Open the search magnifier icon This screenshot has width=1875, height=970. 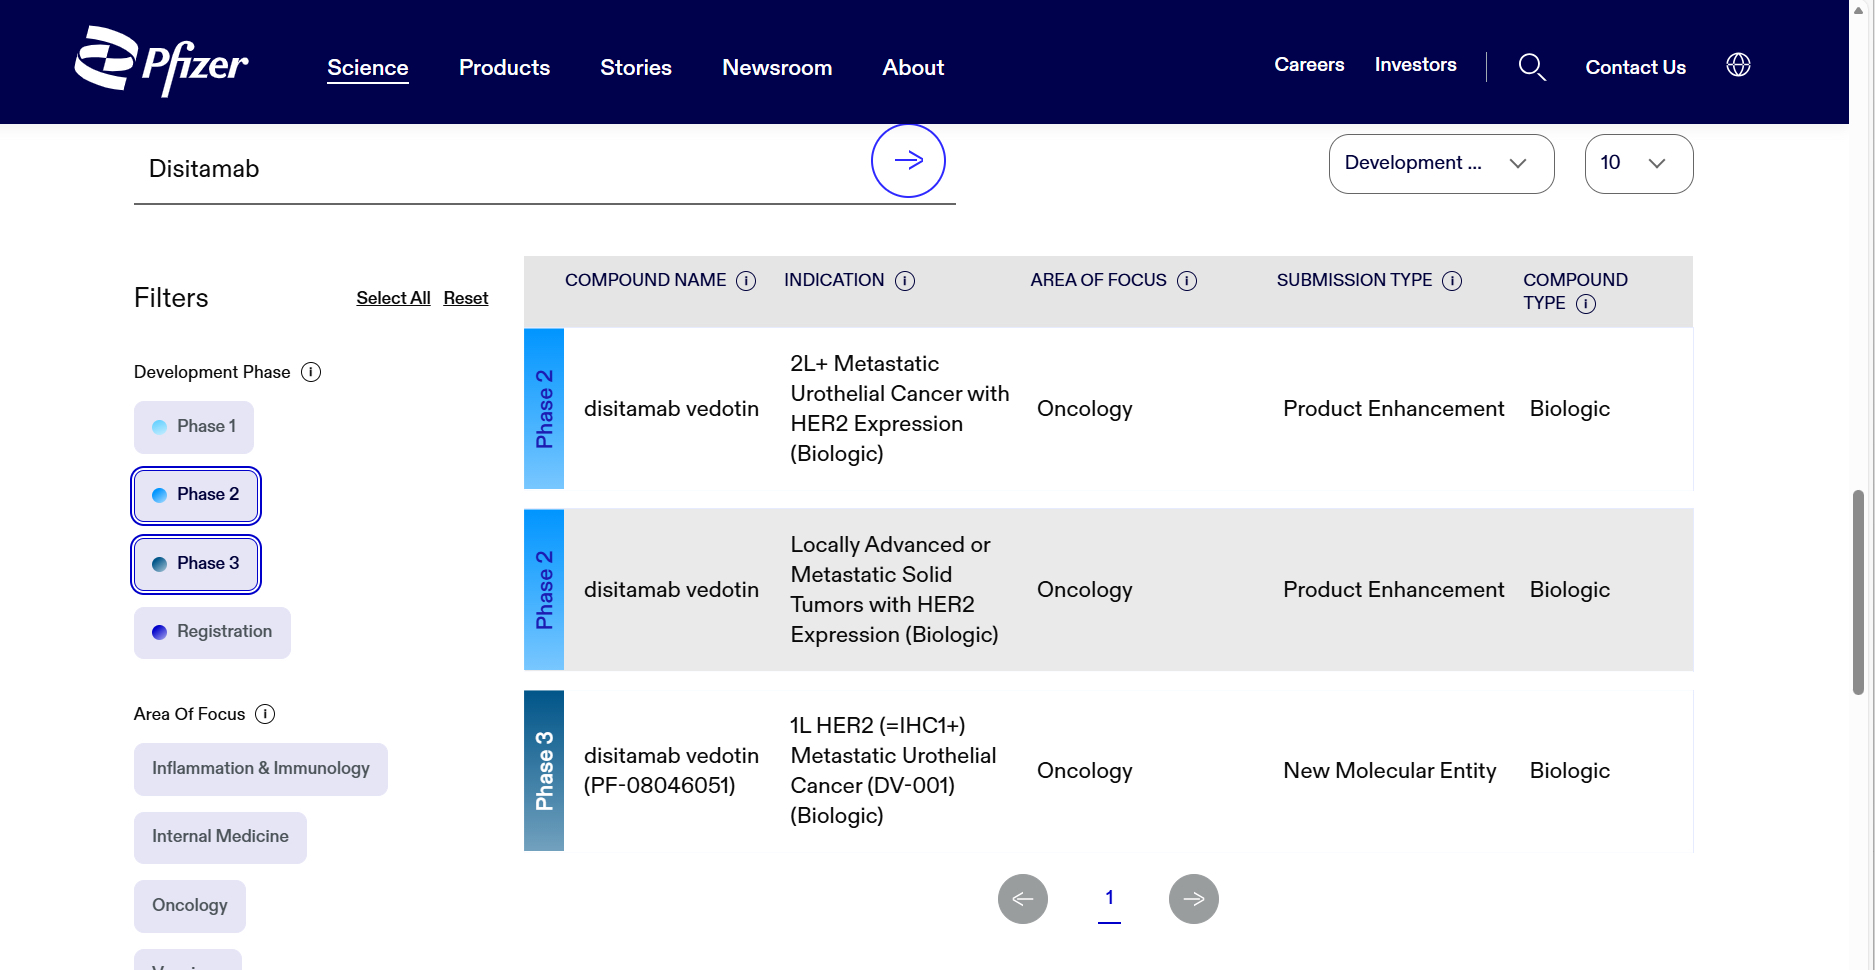(1531, 67)
